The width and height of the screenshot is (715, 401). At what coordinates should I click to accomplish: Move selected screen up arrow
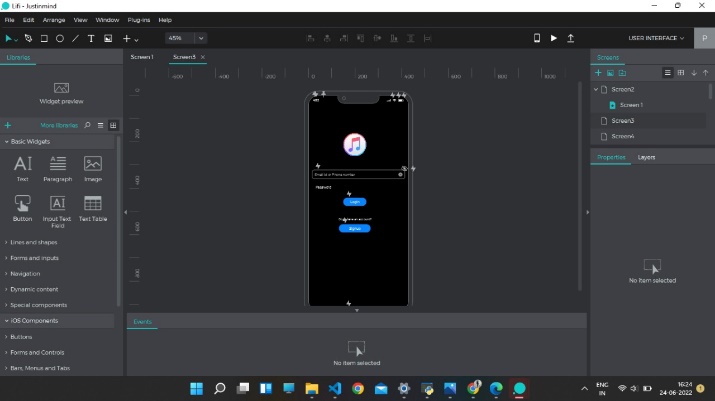[x=705, y=73]
